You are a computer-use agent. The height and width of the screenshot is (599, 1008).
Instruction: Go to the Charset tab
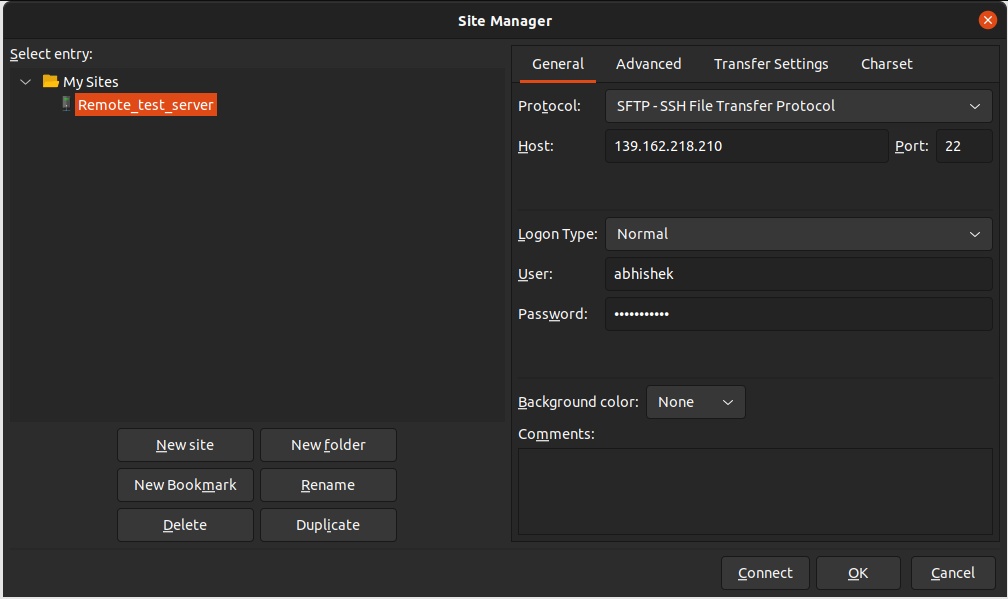coord(886,64)
